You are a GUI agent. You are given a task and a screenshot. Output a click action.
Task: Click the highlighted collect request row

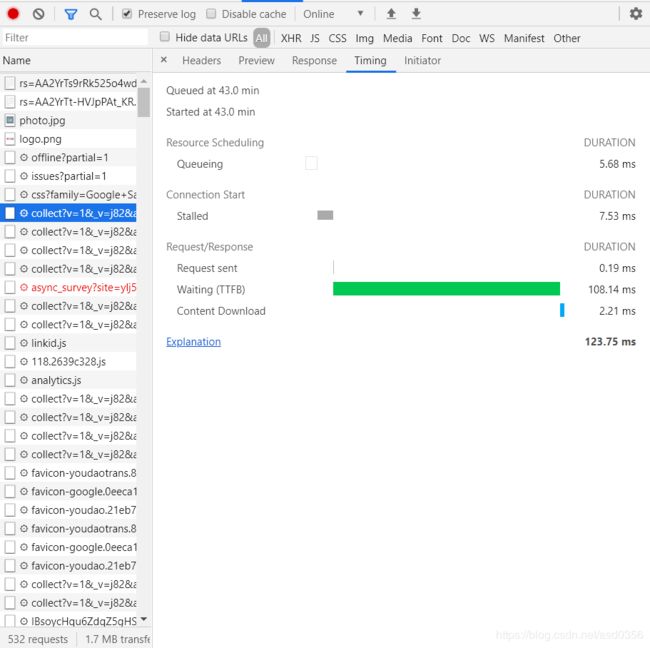pos(68,213)
